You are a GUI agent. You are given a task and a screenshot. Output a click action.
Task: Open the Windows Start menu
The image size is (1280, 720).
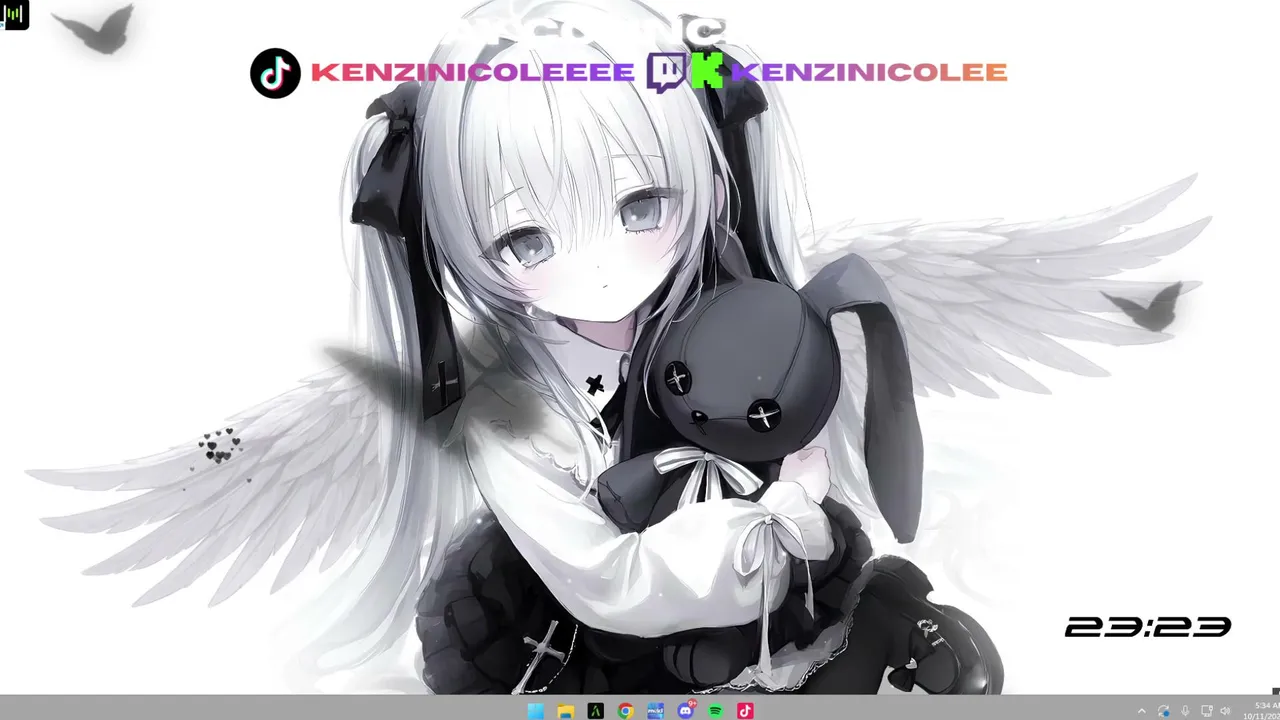click(x=536, y=711)
